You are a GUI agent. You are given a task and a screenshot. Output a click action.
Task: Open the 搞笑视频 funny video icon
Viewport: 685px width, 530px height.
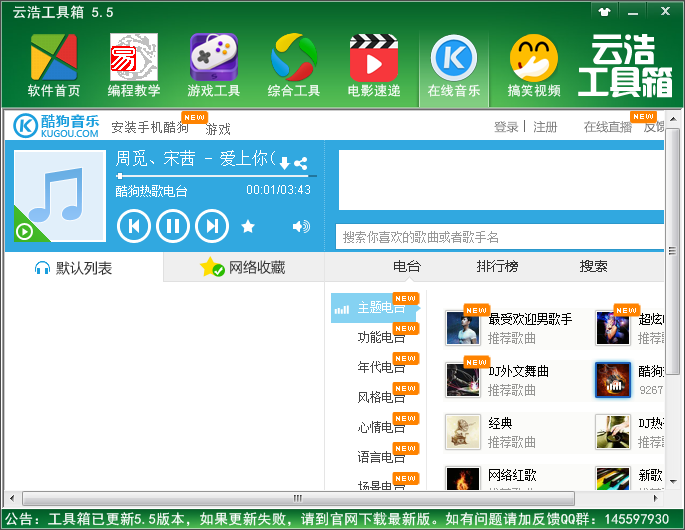(x=534, y=66)
